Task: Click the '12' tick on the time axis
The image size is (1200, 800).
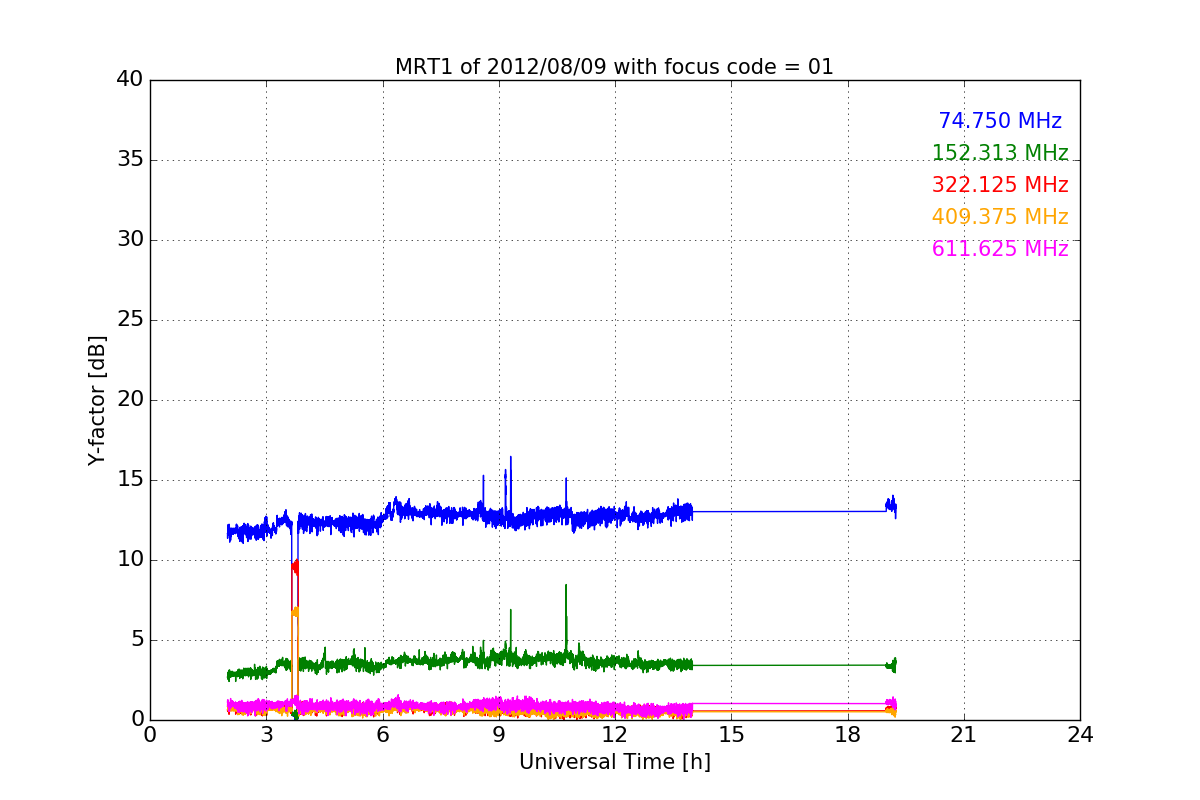Action: [615, 734]
